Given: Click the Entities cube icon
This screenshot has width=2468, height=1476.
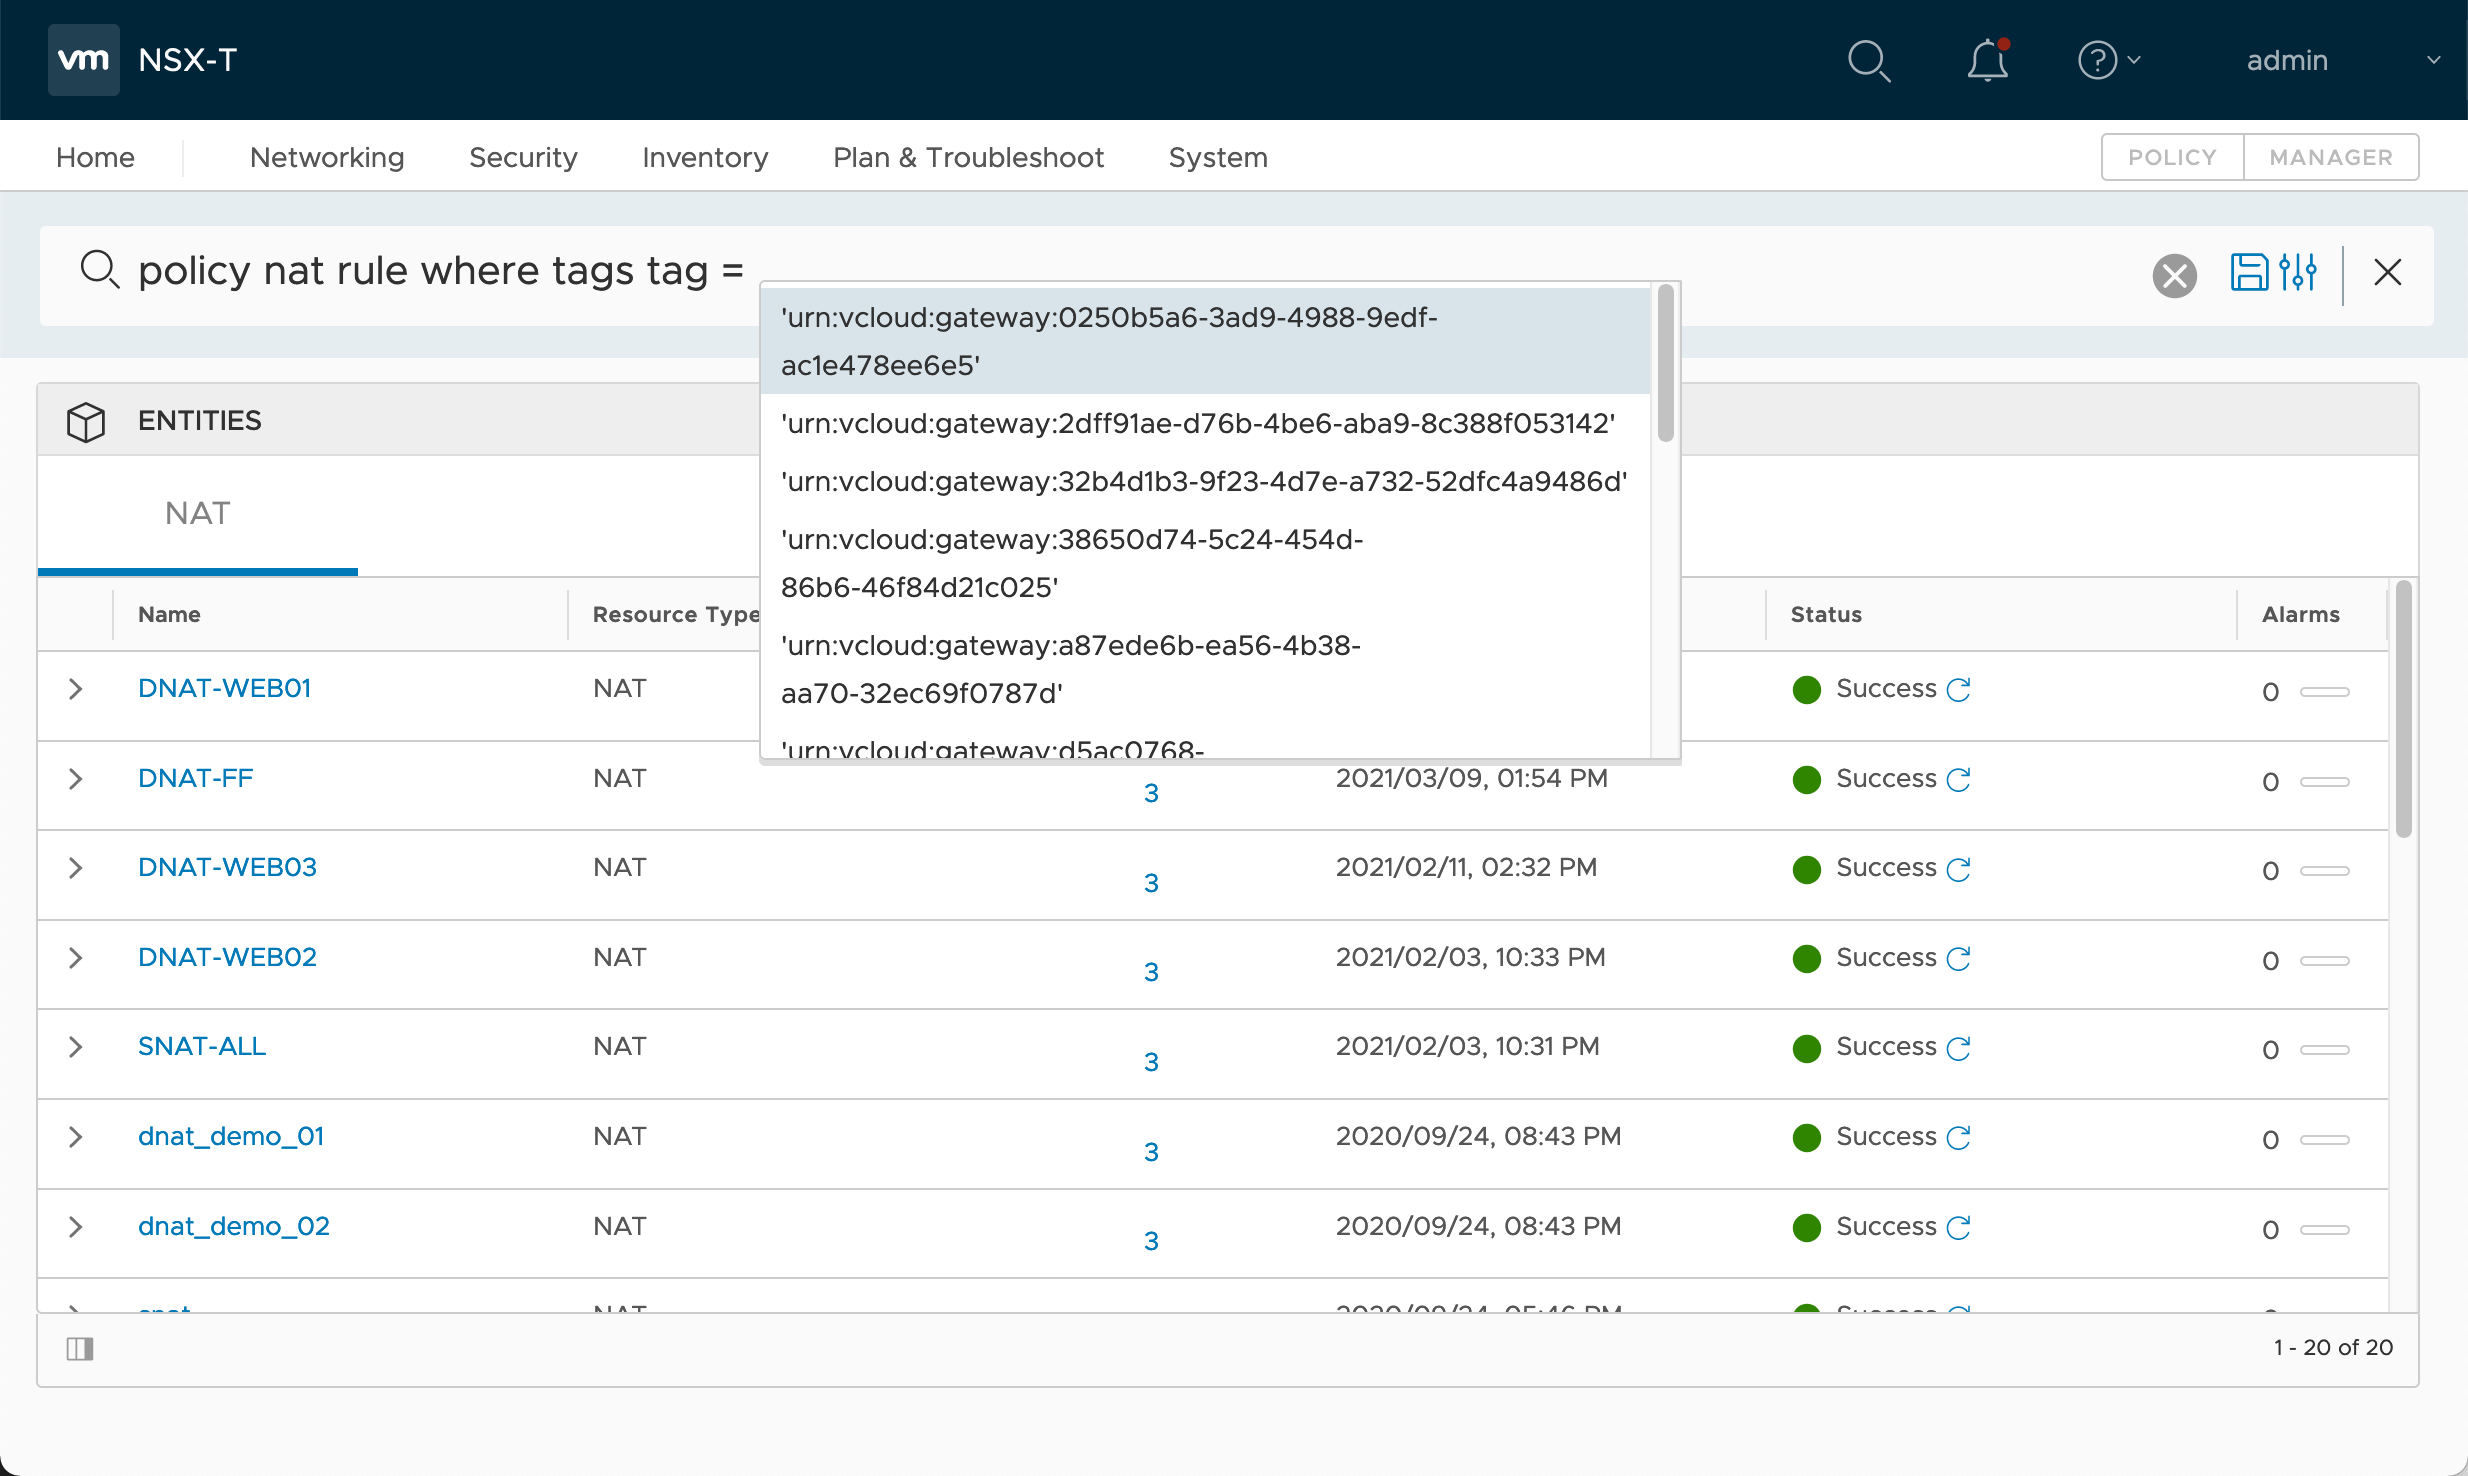Looking at the screenshot, I should [x=86, y=421].
